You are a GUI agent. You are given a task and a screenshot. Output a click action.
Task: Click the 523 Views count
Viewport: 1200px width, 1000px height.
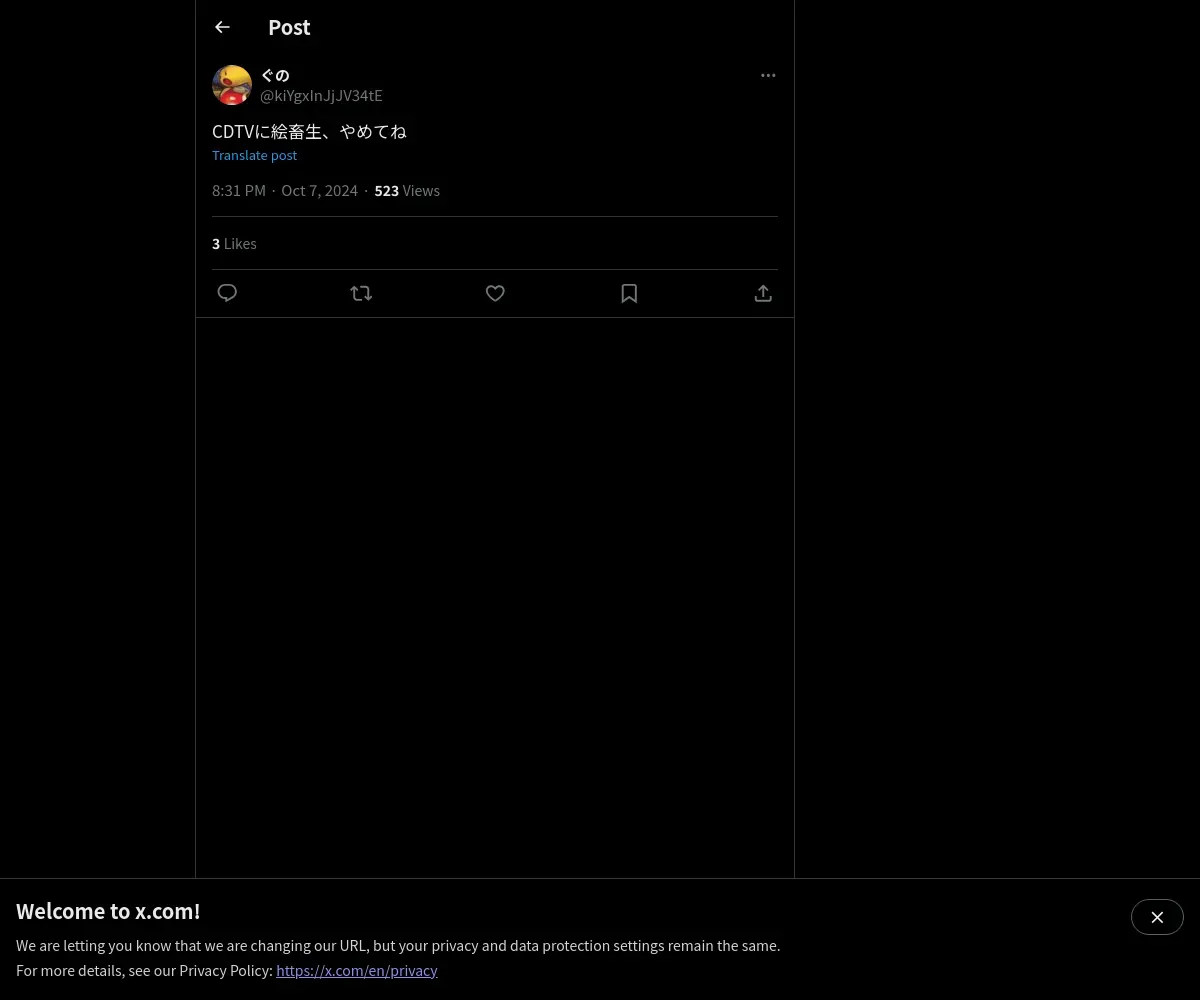tap(407, 190)
